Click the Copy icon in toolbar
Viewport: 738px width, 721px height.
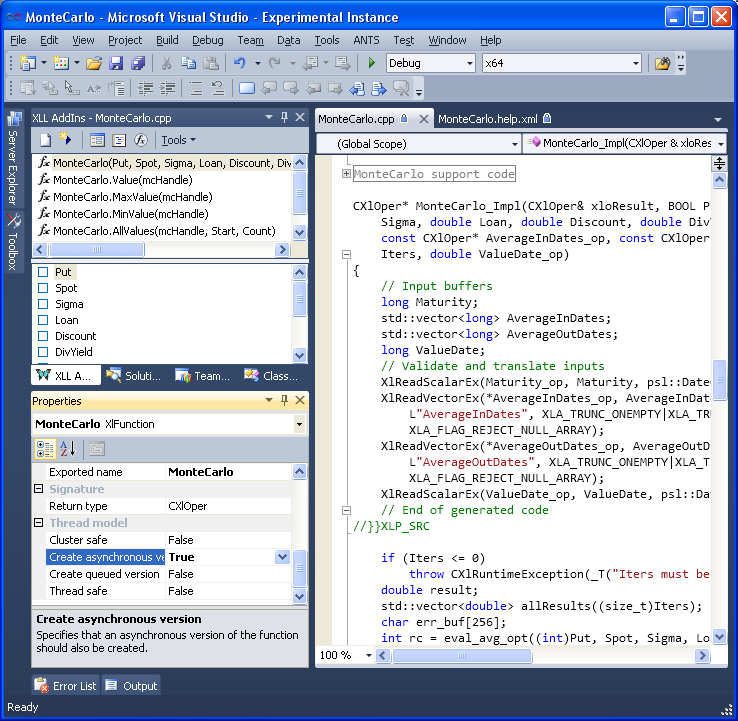click(x=188, y=63)
